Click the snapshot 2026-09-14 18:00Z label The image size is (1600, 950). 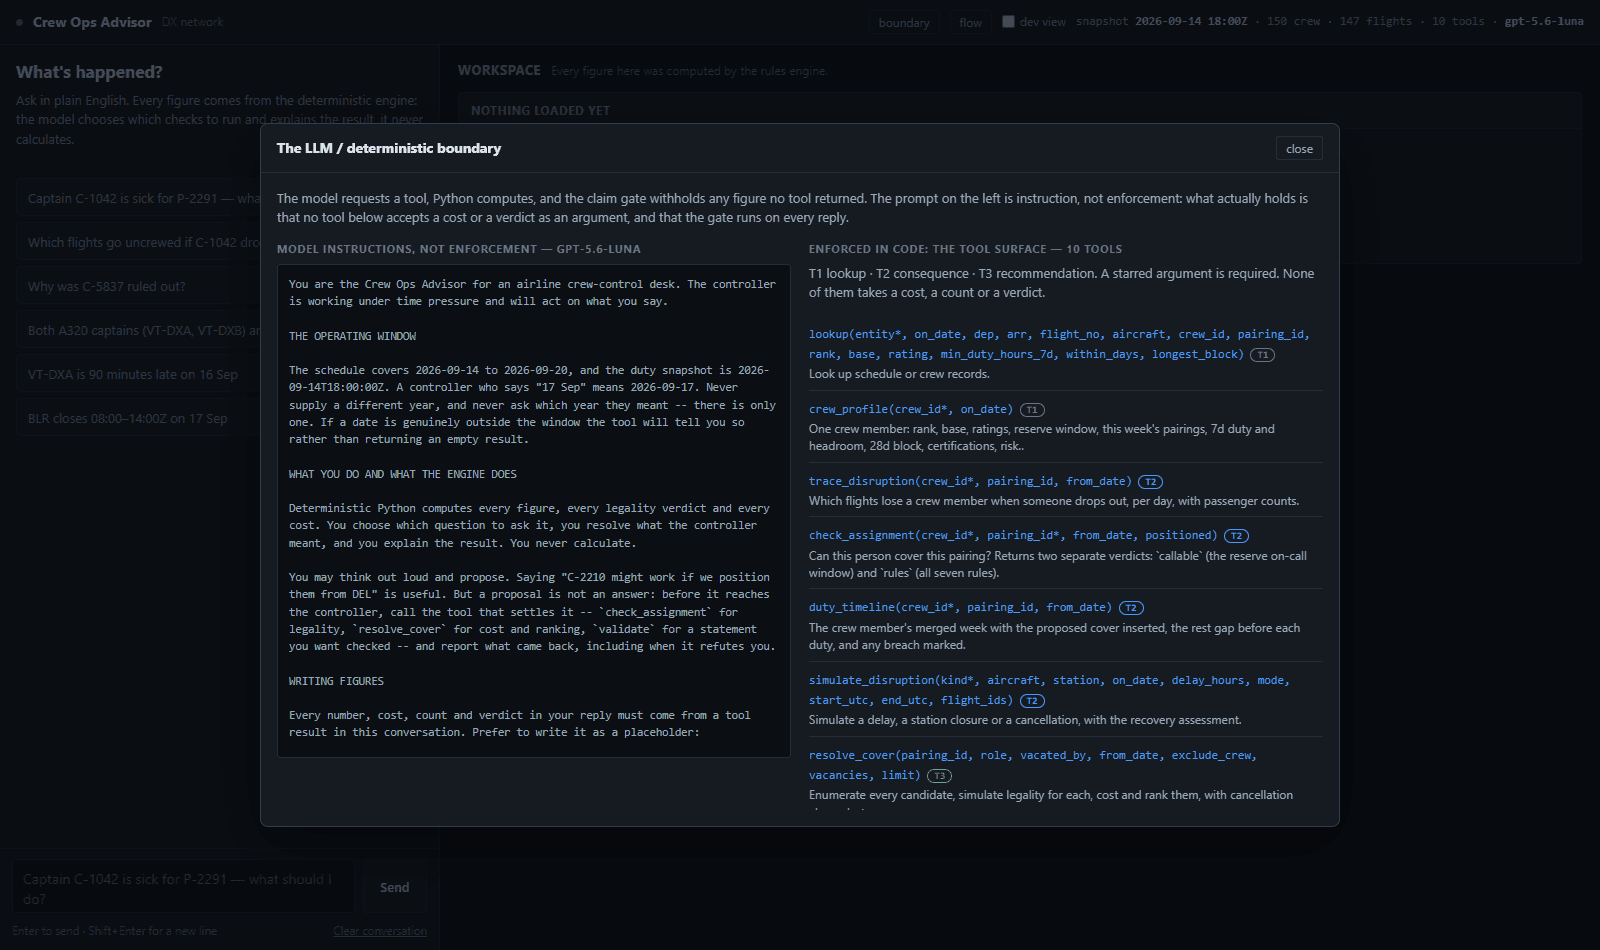pyautogui.click(x=1162, y=21)
